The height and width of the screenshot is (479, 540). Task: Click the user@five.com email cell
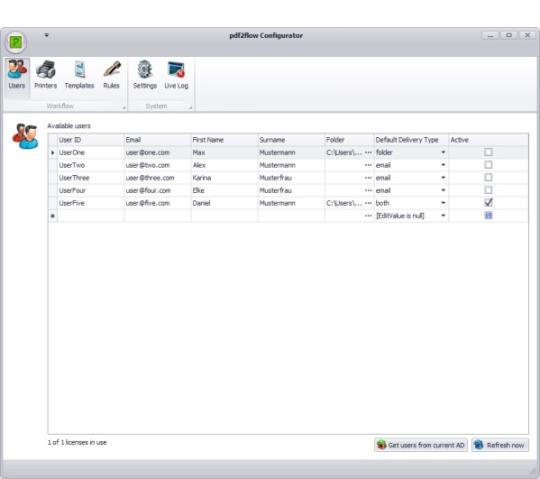157,203
